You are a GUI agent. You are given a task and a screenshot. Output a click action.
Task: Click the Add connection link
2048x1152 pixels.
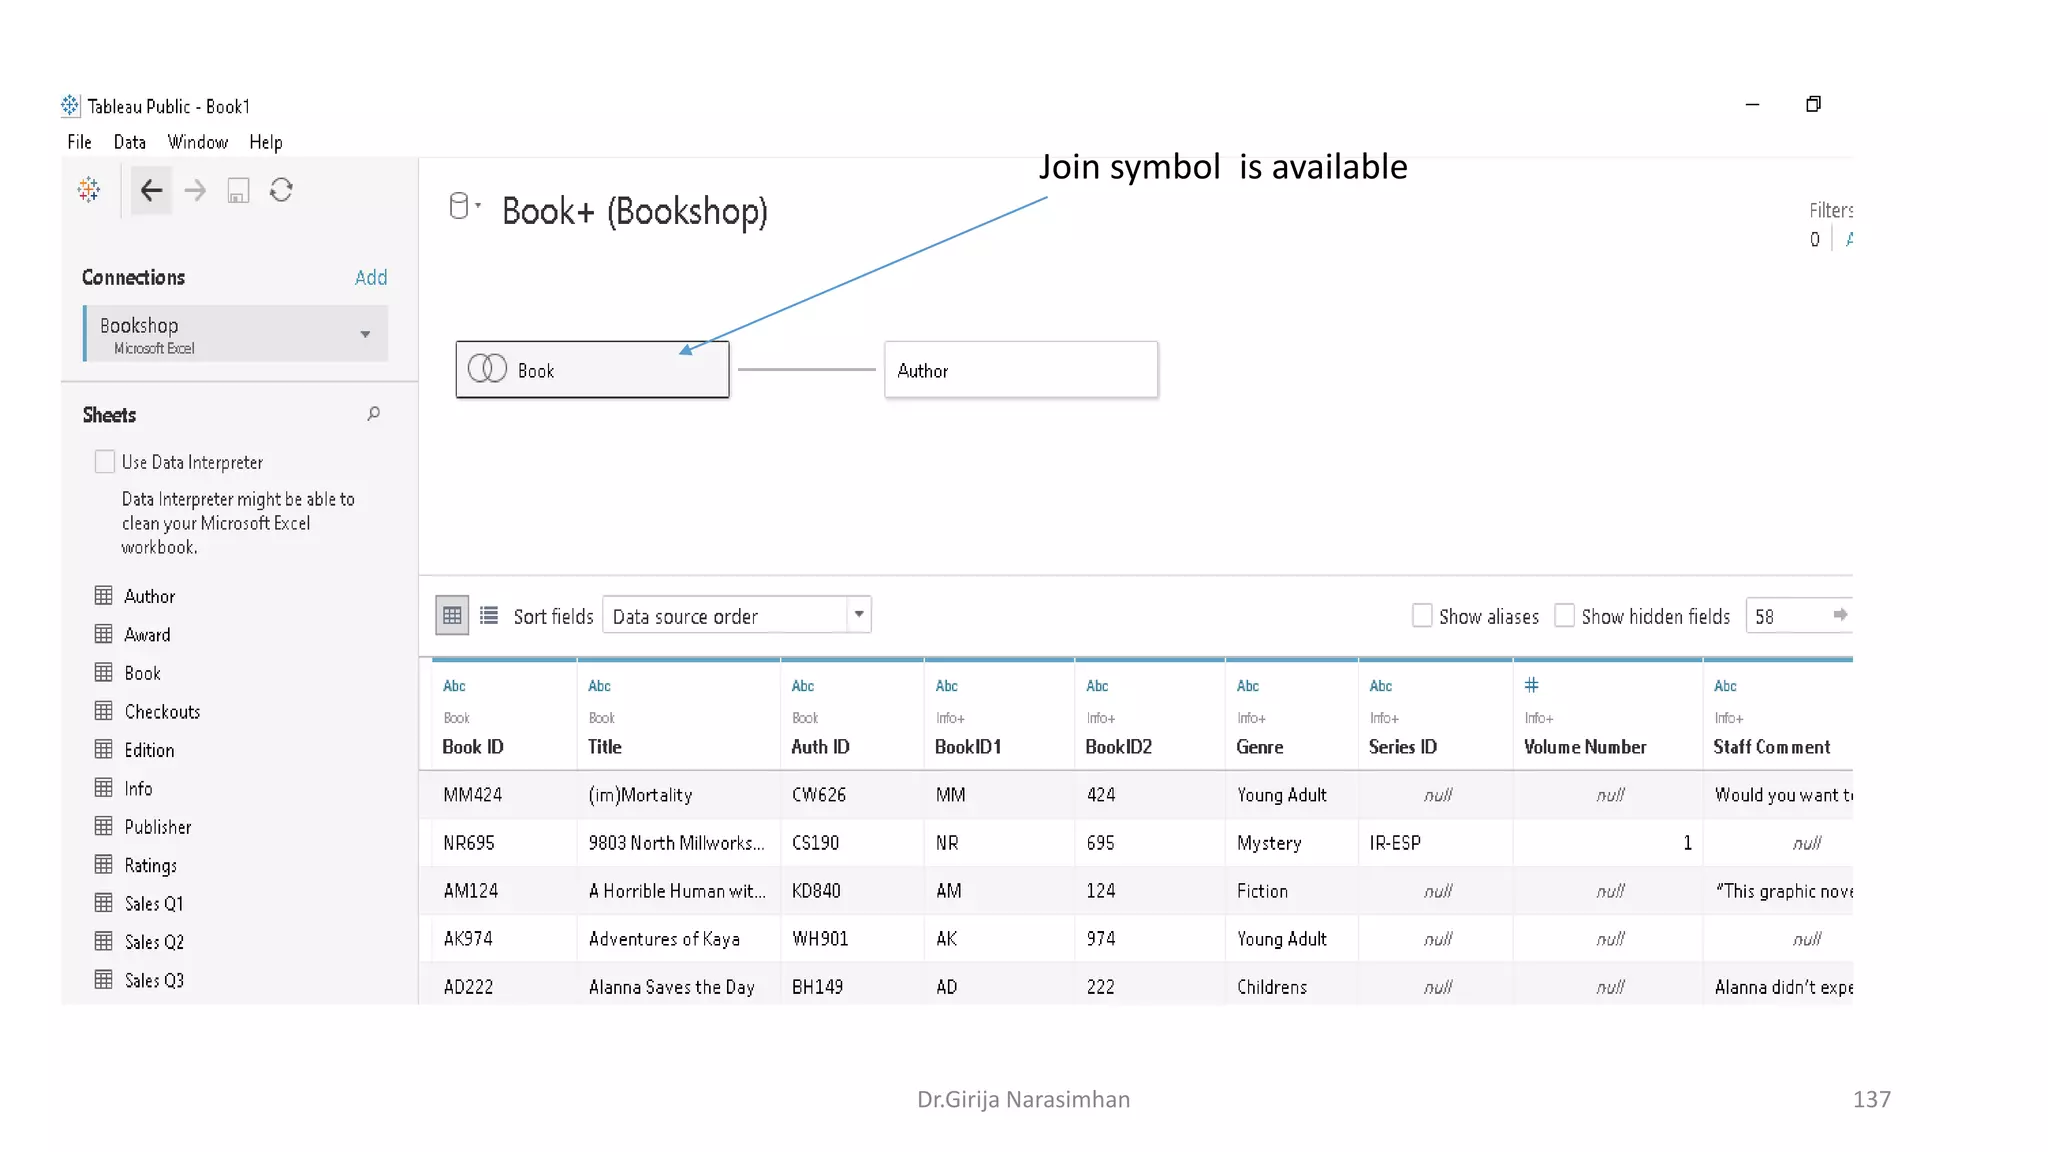pos(370,277)
